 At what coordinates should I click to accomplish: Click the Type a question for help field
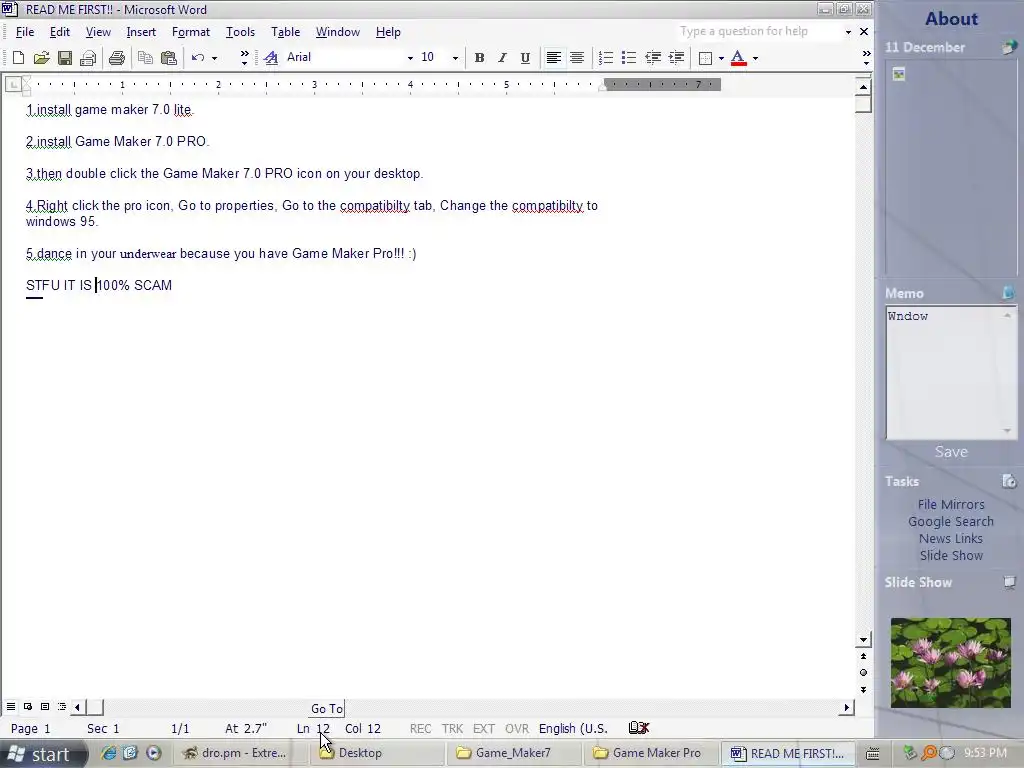click(x=758, y=31)
